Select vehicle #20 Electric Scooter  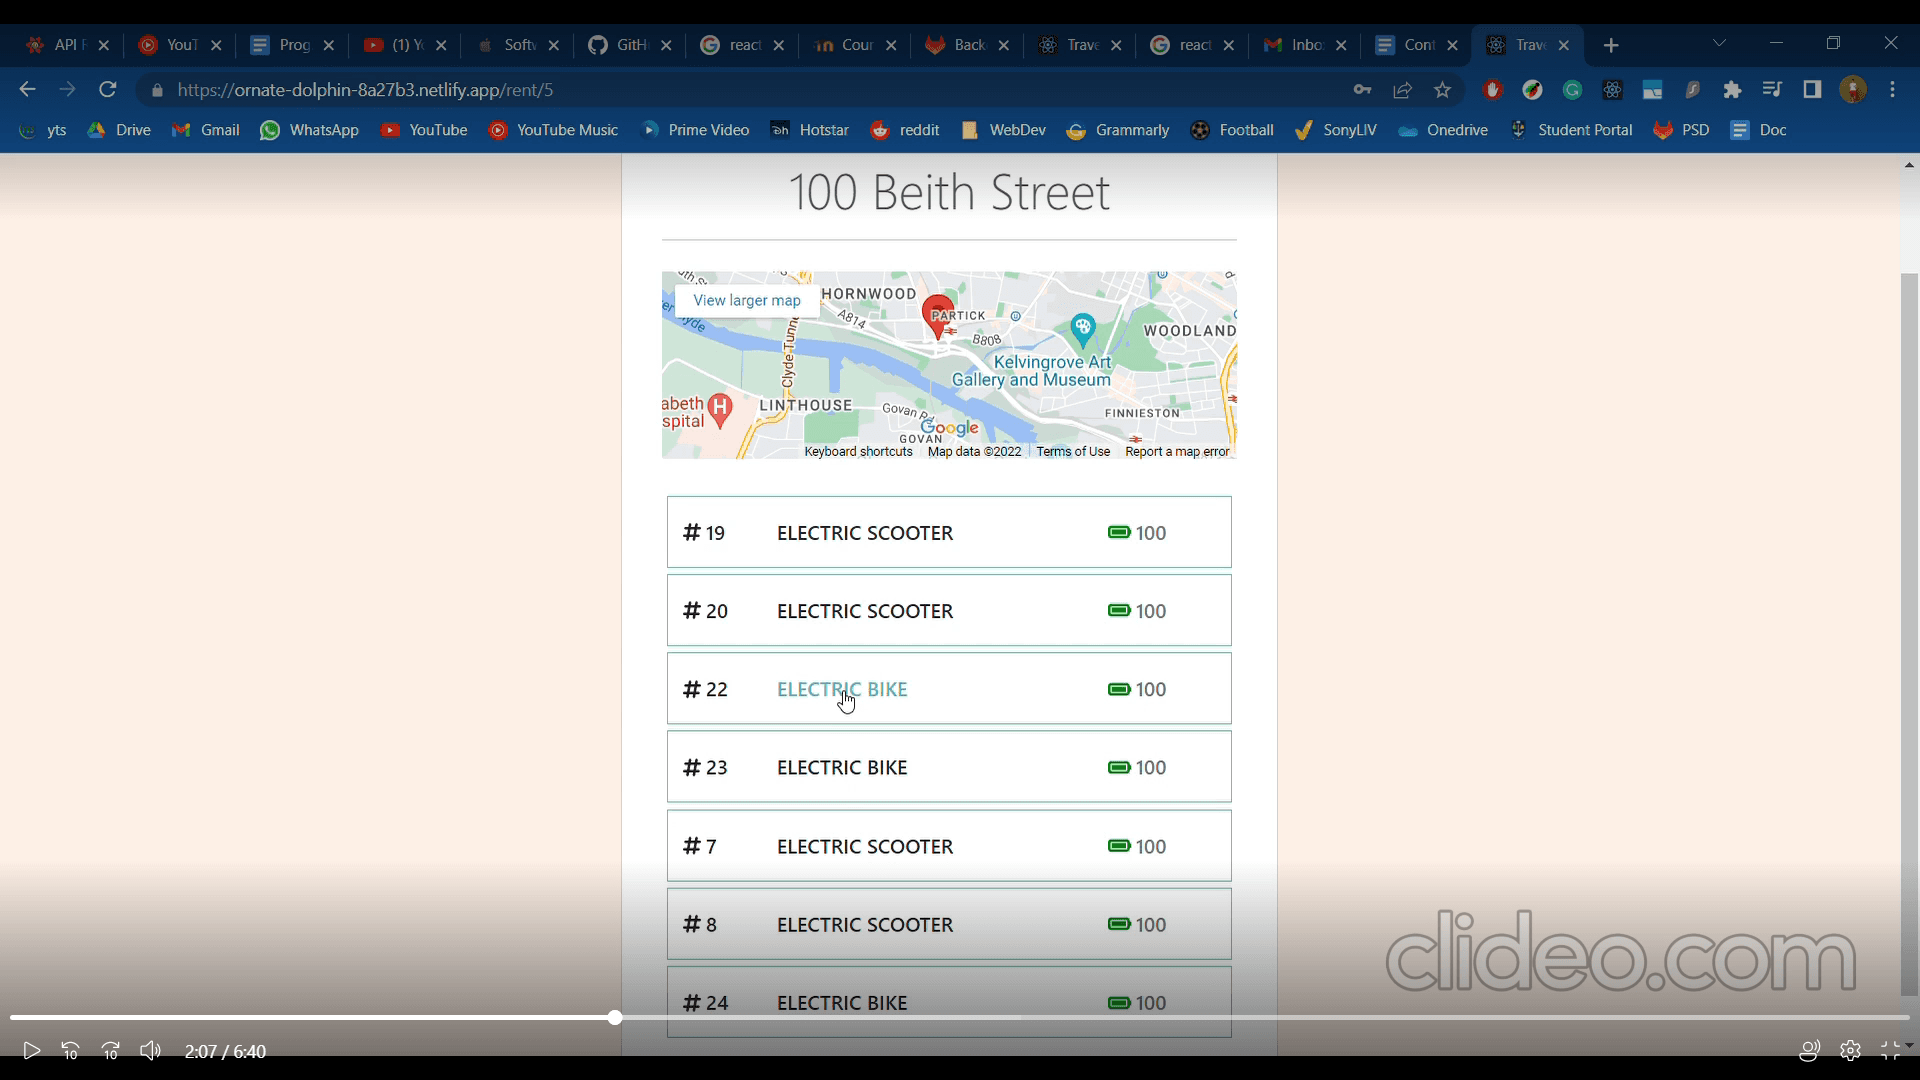point(949,610)
